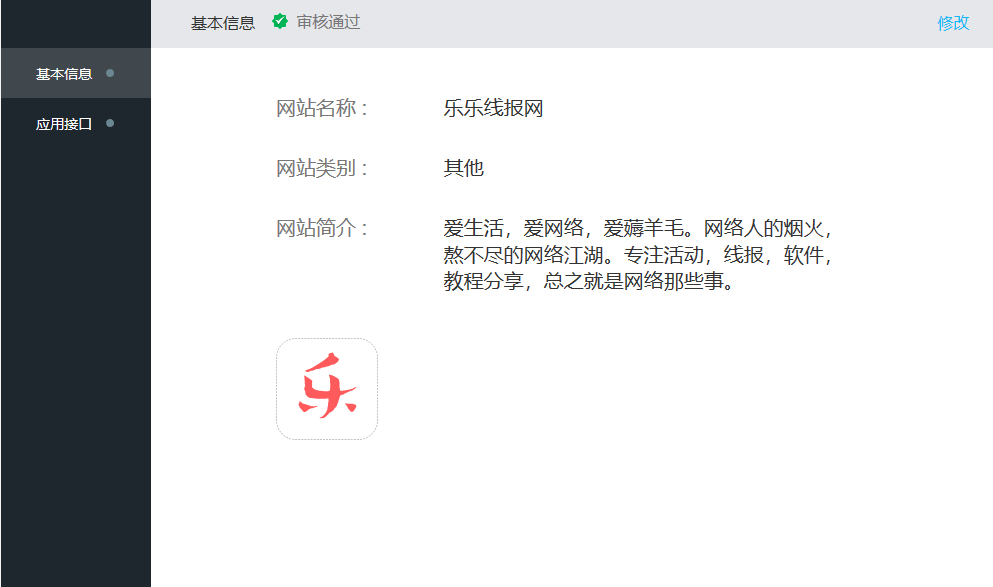
Task: Click the dot indicator beside 应用接口 sidebar item
Action: pos(110,124)
